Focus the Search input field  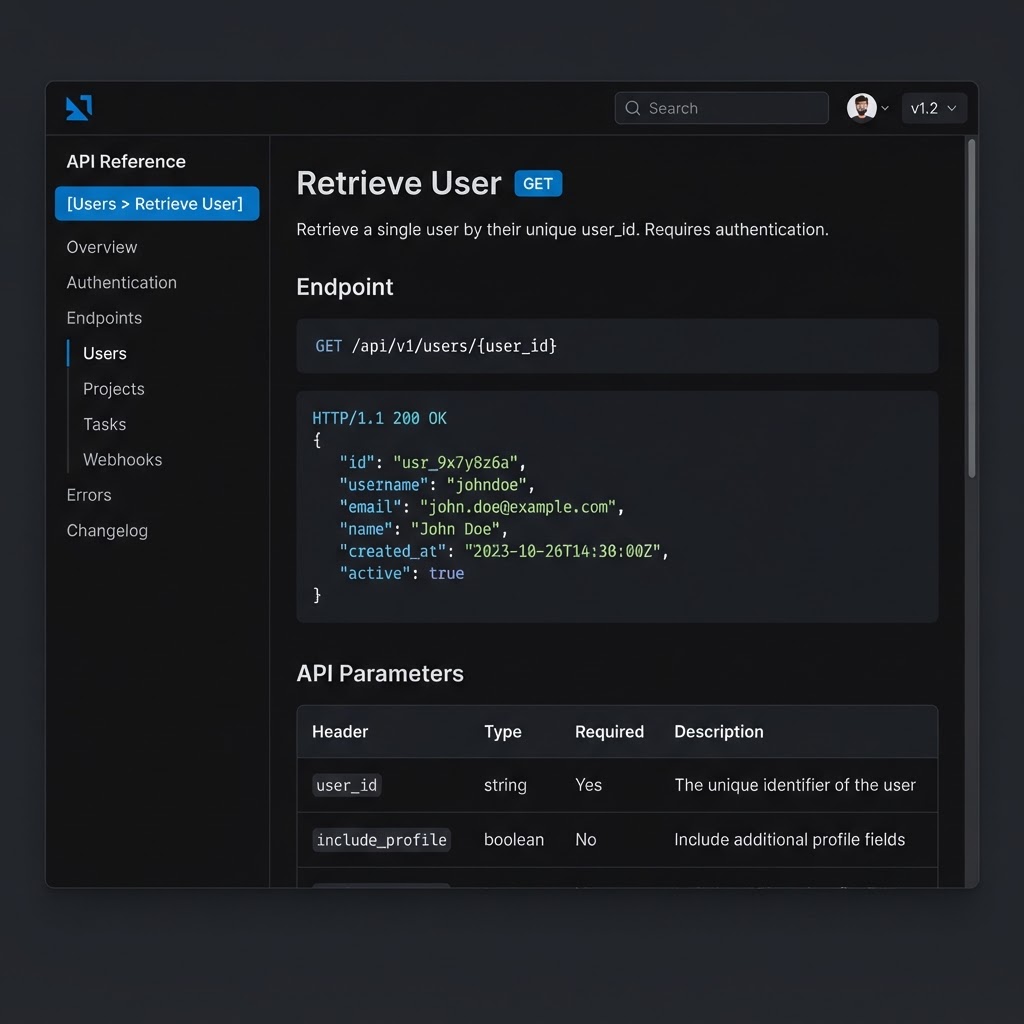click(721, 108)
